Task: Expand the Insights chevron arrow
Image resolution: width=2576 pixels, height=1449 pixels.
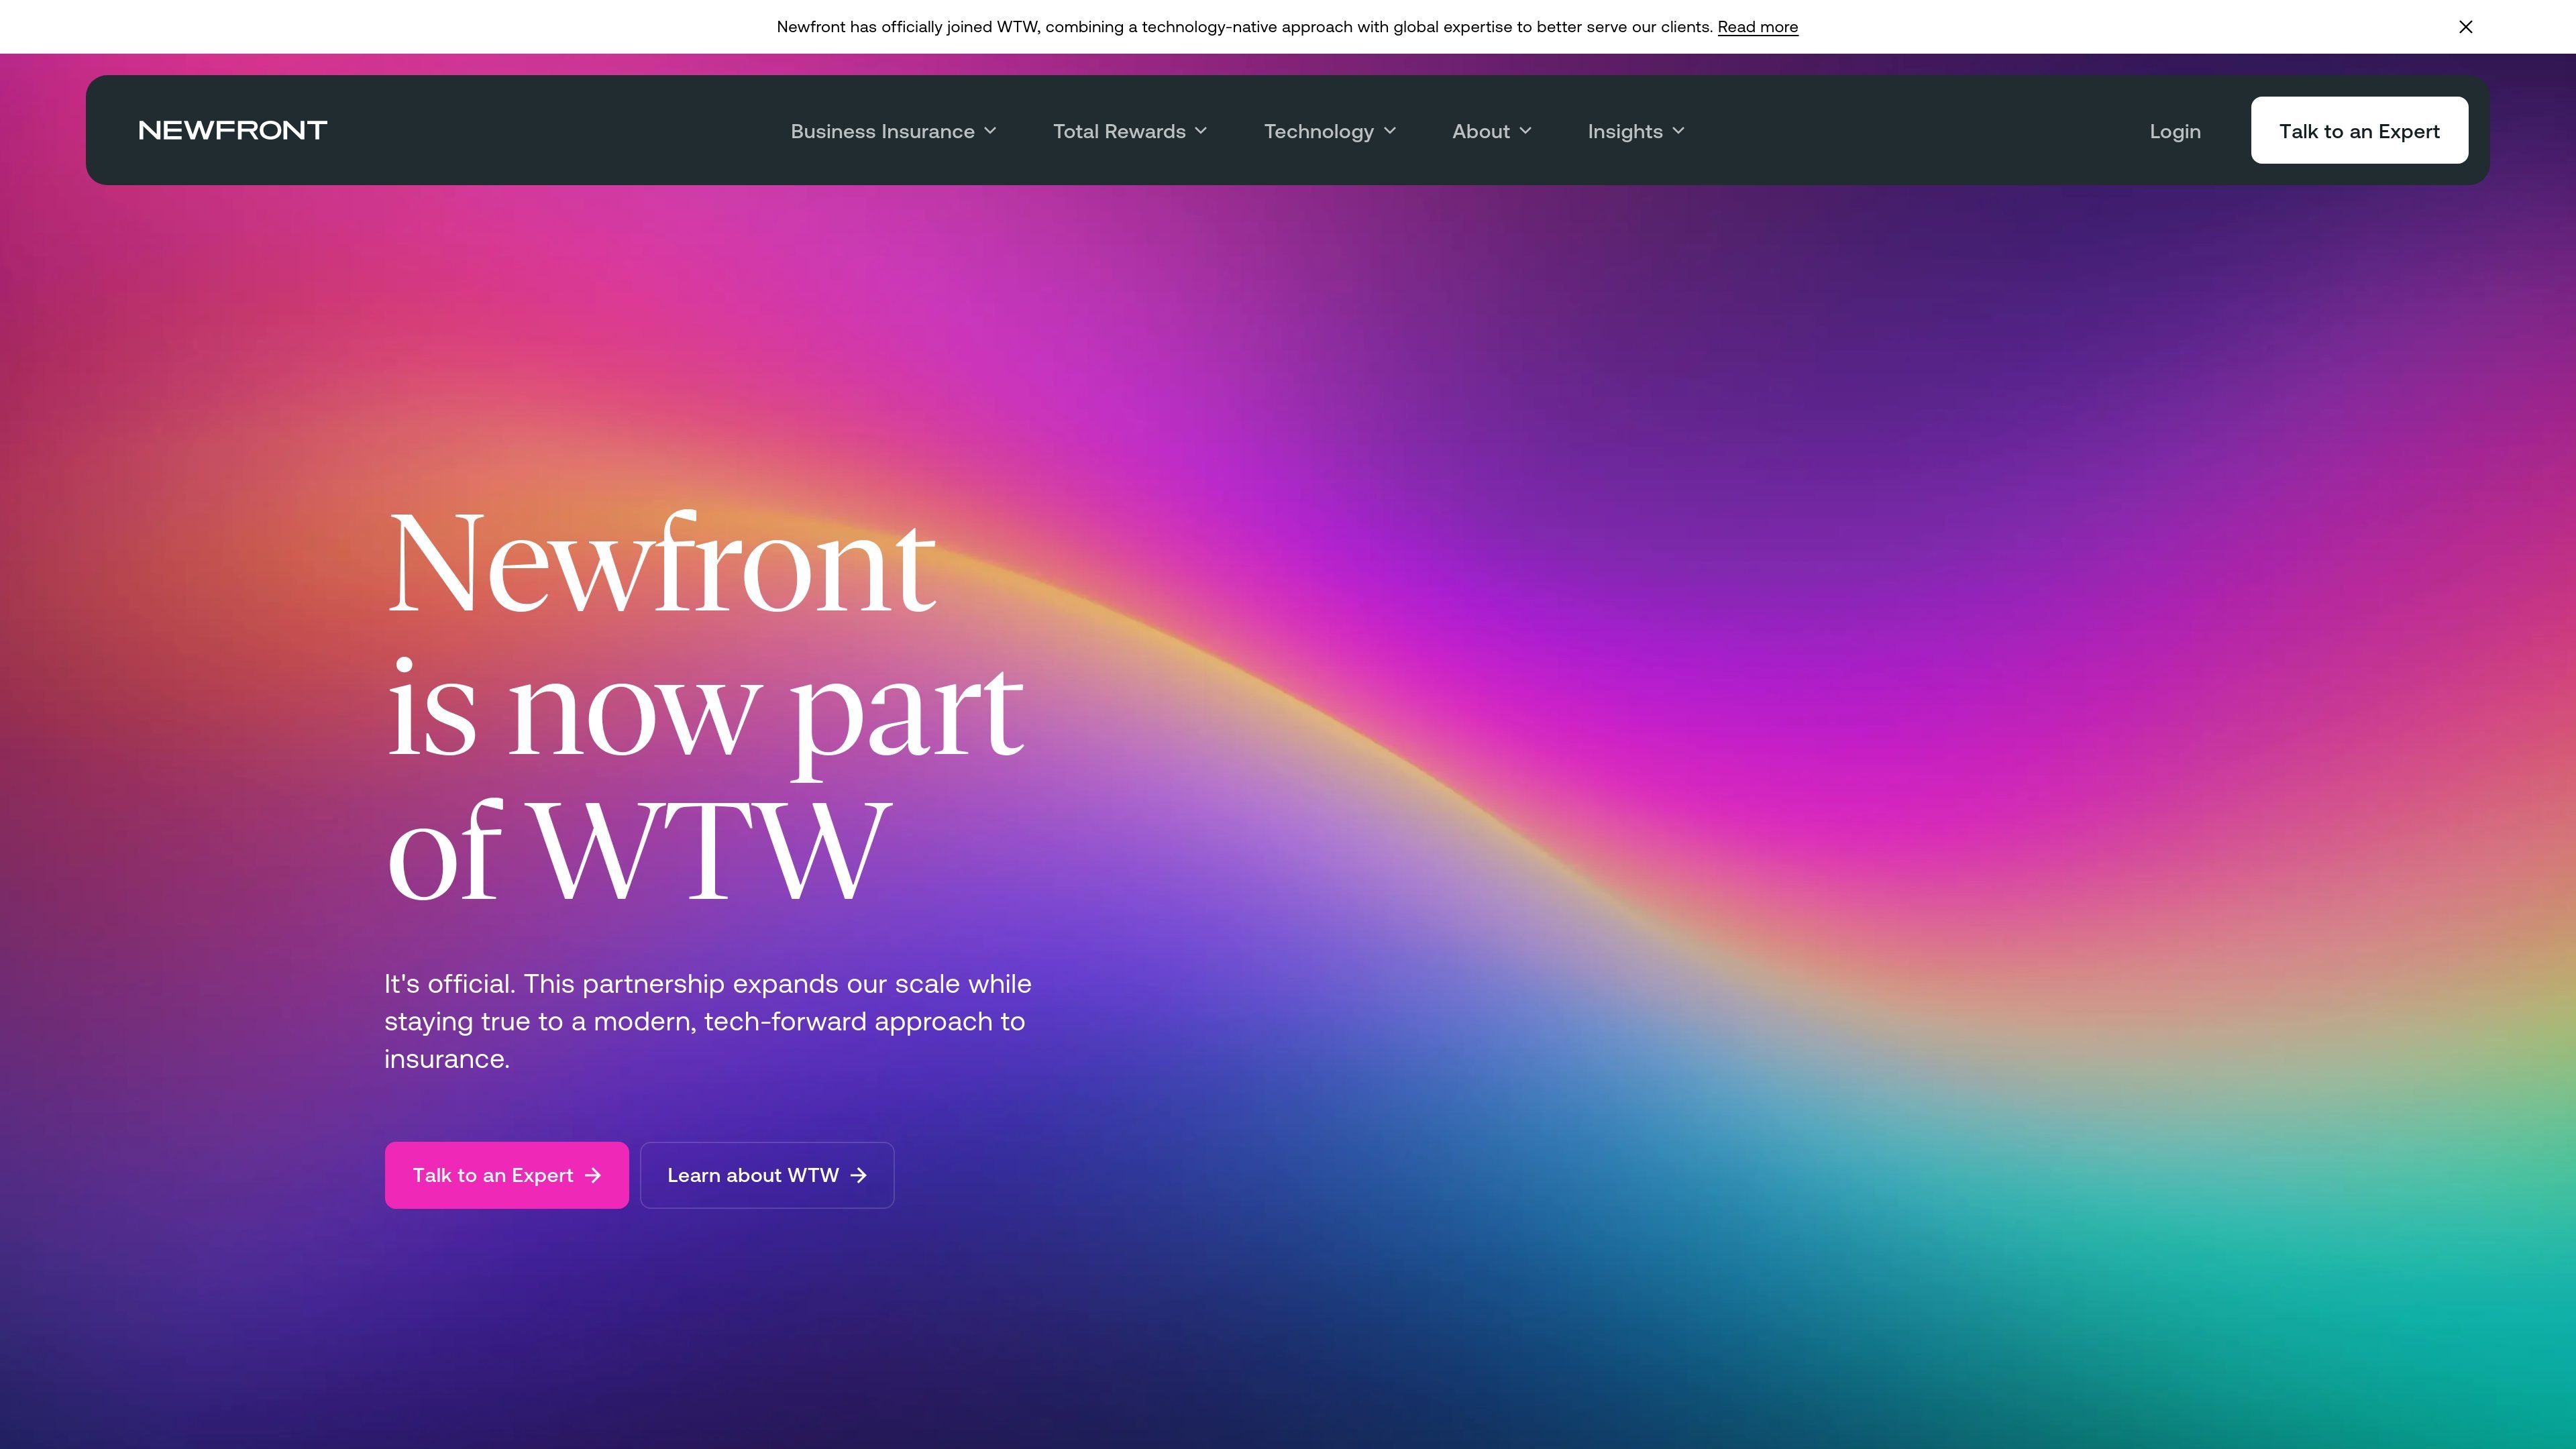Action: (x=1678, y=131)
